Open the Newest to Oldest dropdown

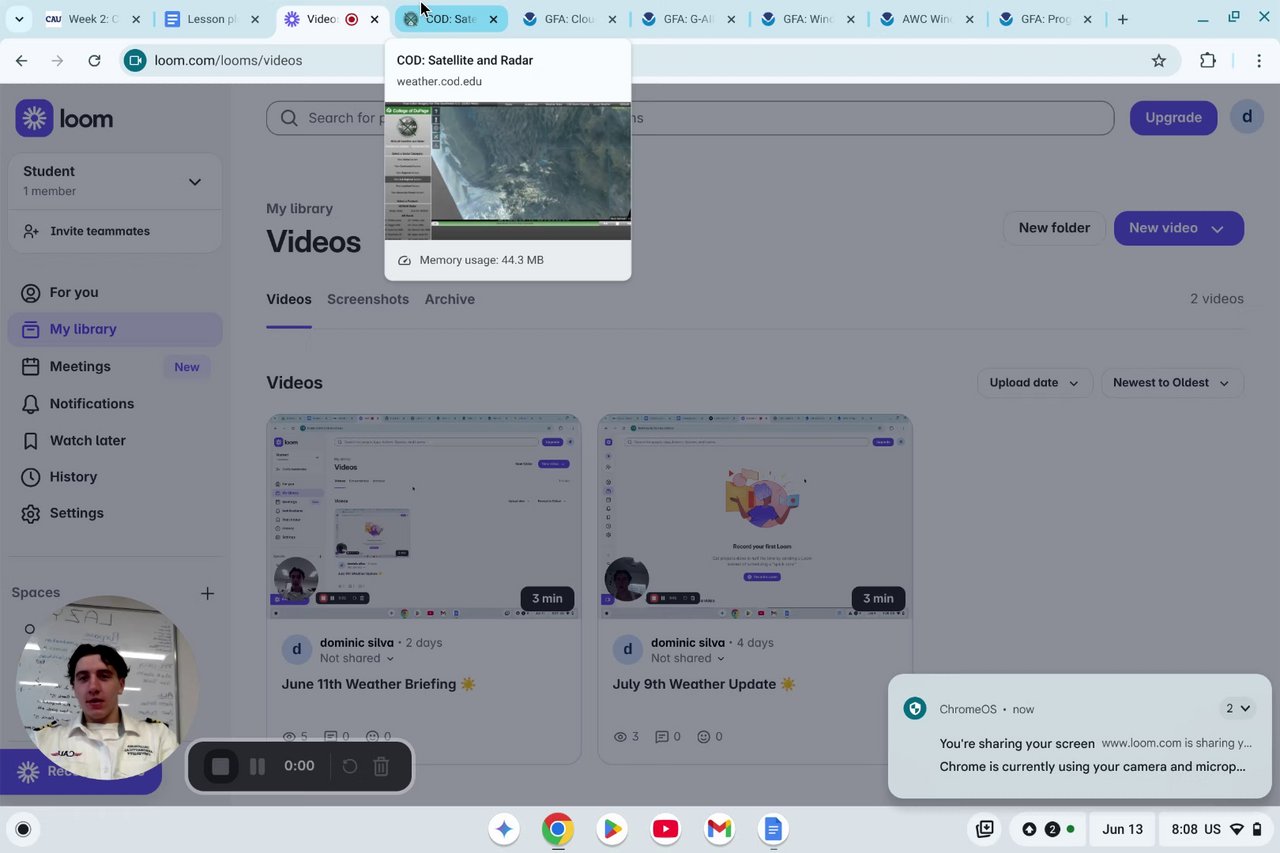click(x=1171, y=383)
